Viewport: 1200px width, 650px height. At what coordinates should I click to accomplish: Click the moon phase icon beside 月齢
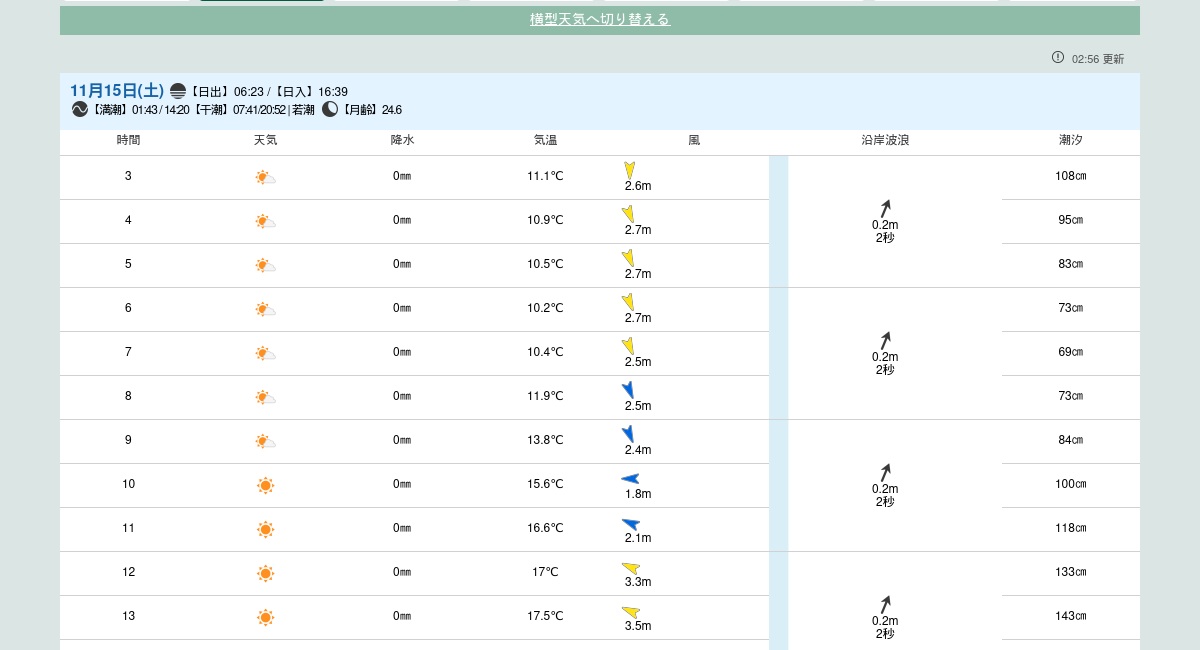[330, 110]
